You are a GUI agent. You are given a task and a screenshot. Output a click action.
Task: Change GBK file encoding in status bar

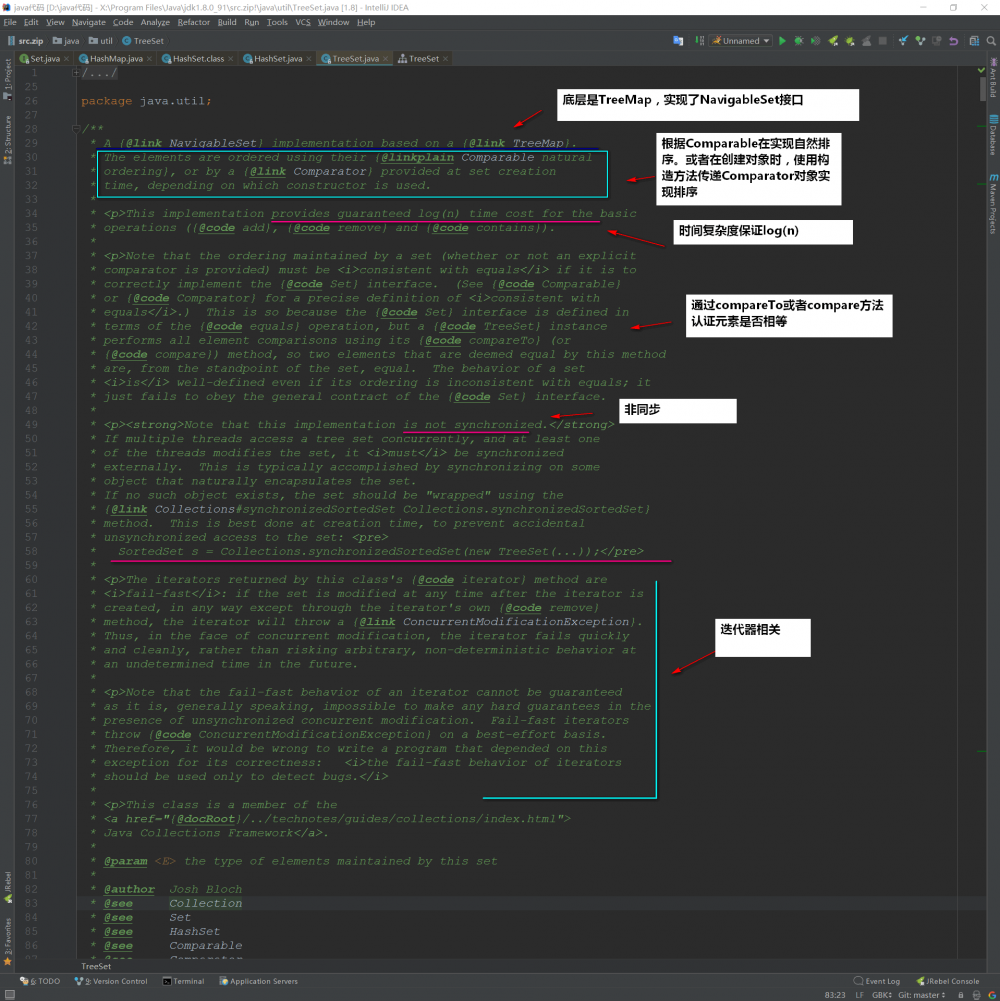pos(882,995)
